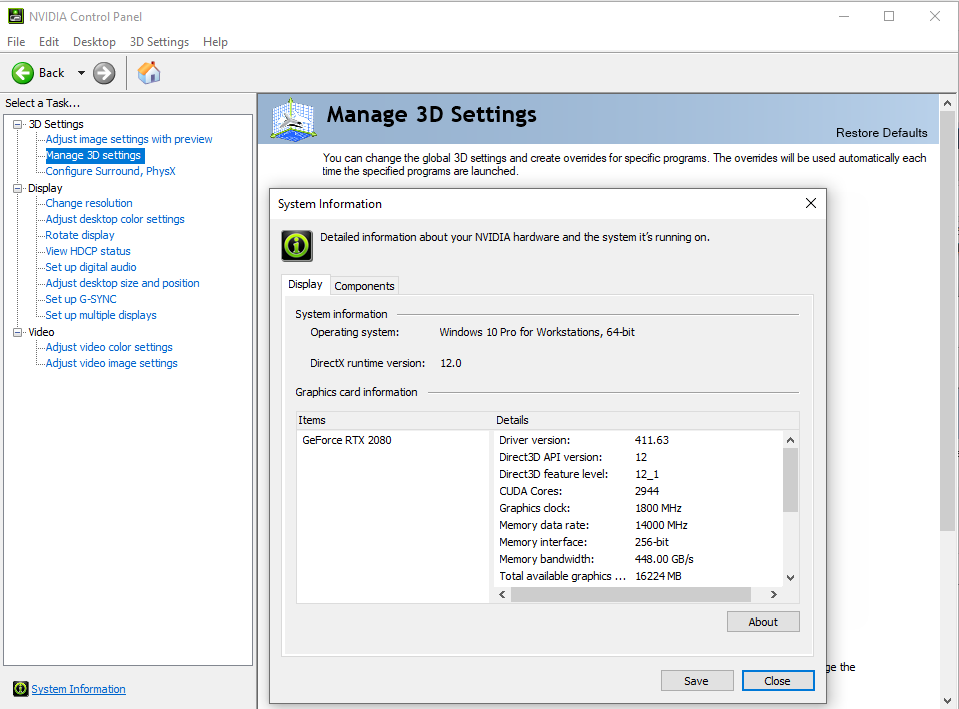This screenshot has height=709, width=959.
Task: Click the About button
Action: coord(763,622)
